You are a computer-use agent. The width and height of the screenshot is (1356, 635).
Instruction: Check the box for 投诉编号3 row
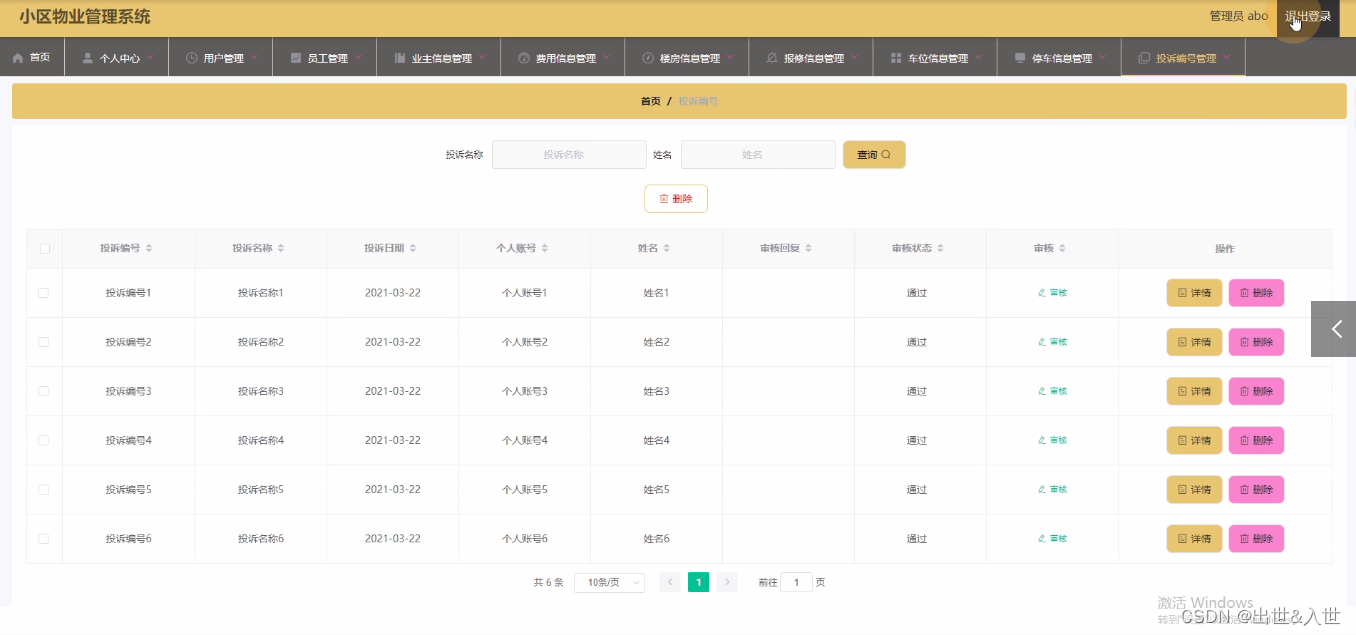pyautogui.click(x=44, y=391)
